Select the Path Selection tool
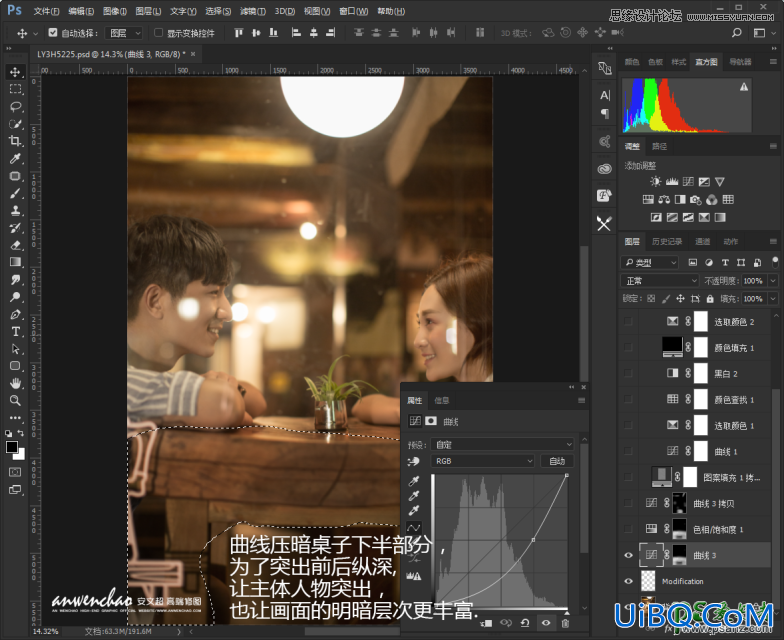784x640 pixels. (15, 349)
